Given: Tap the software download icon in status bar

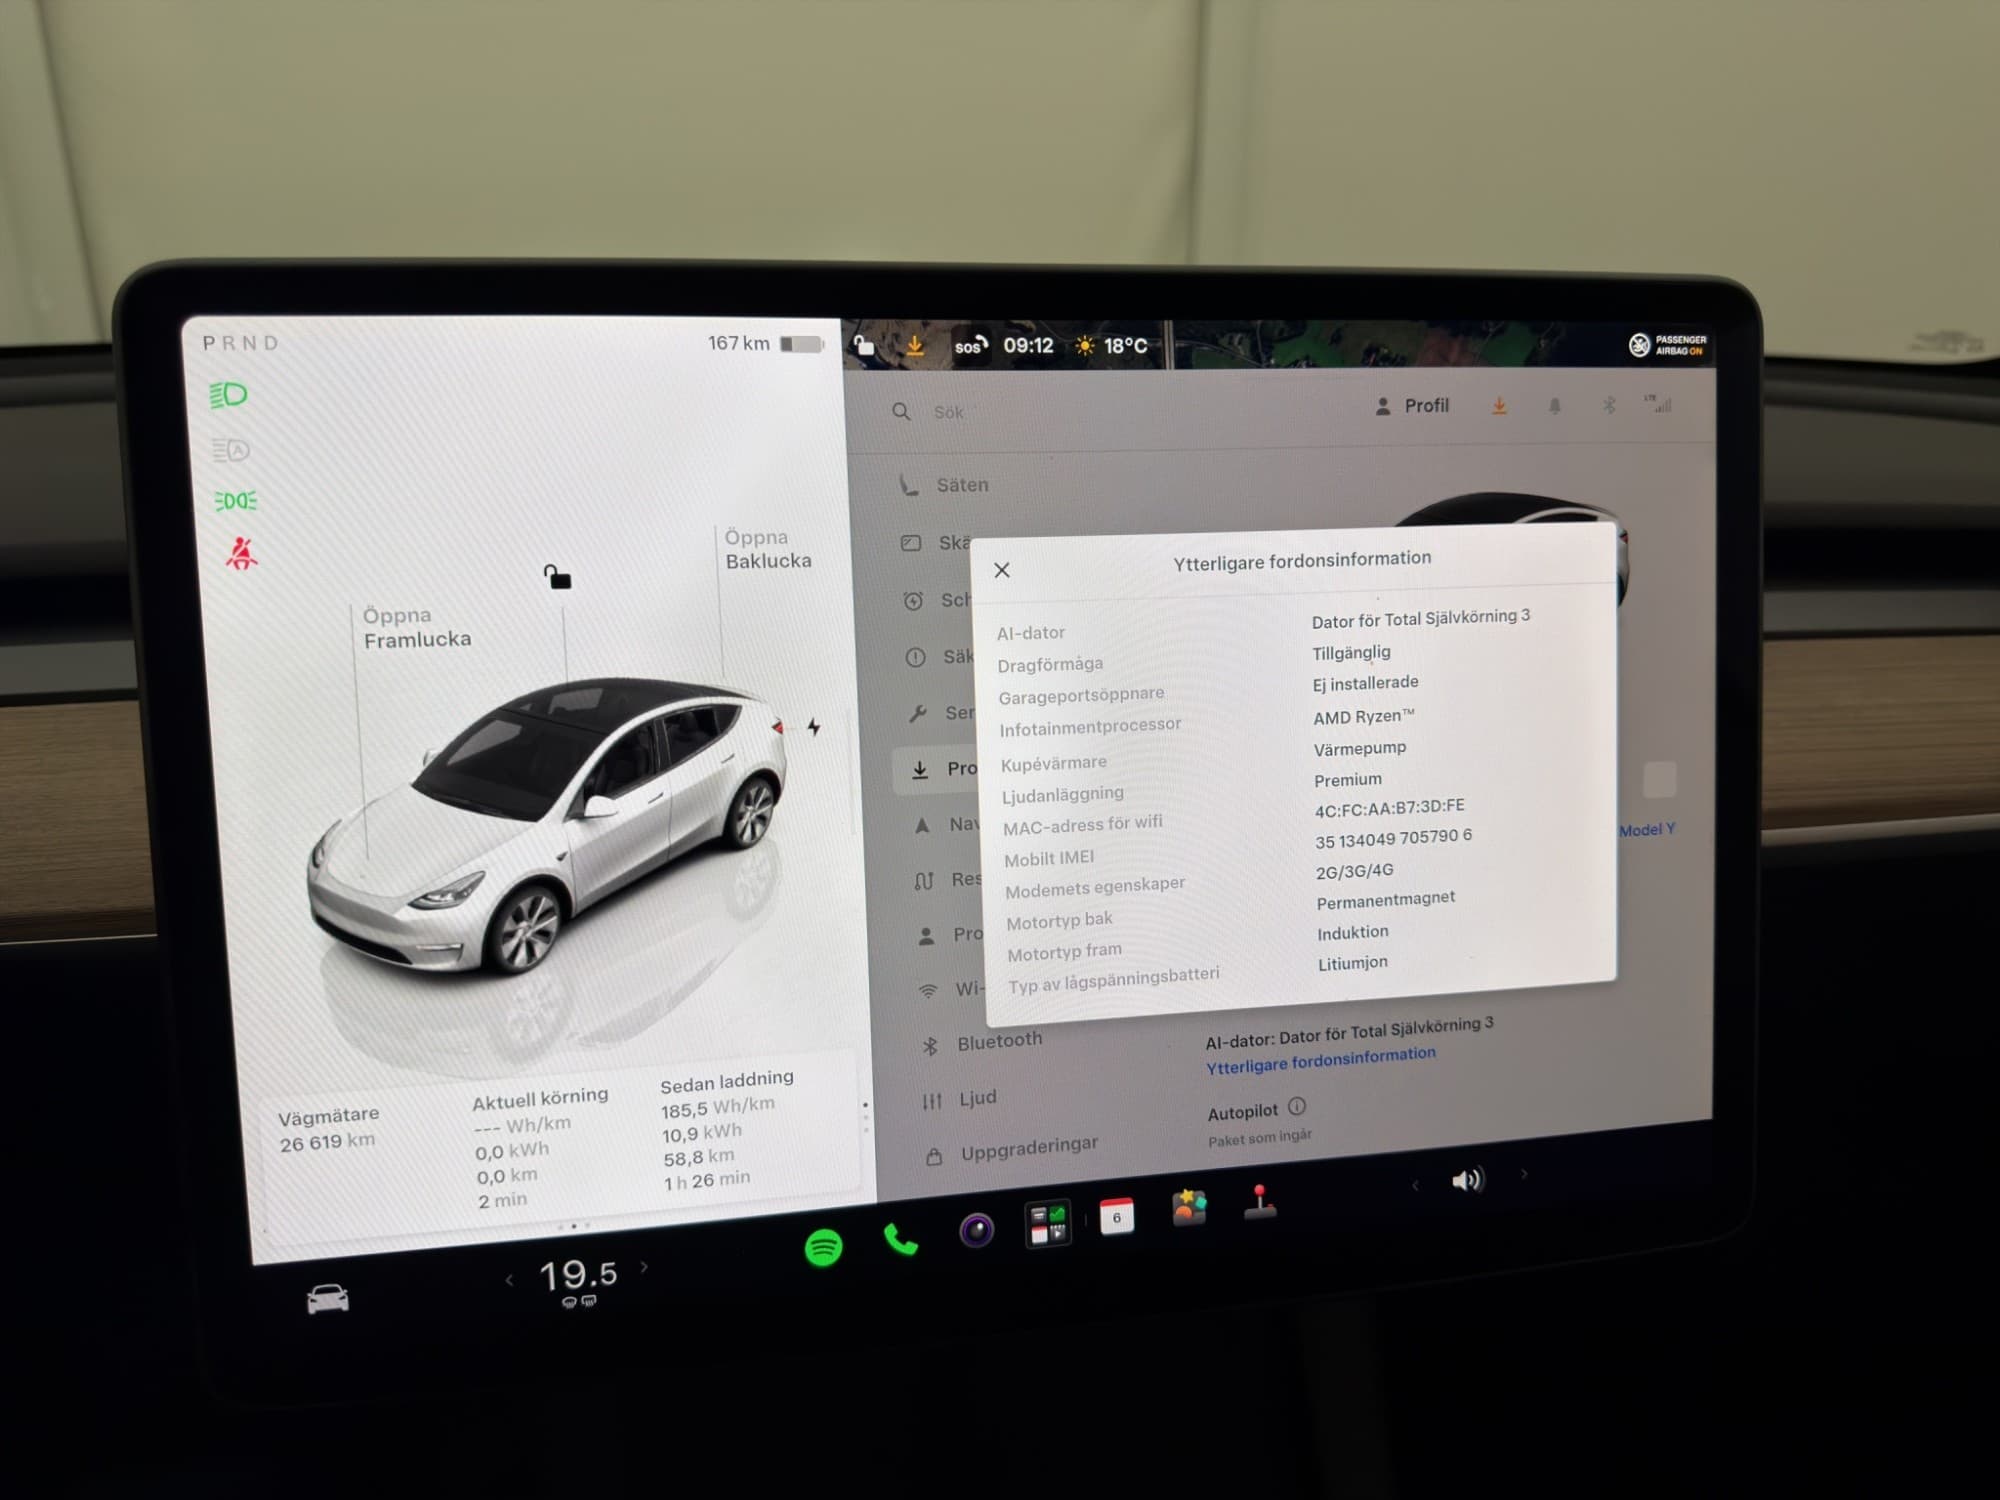Looking at the screenshot, I should point(914,346).
